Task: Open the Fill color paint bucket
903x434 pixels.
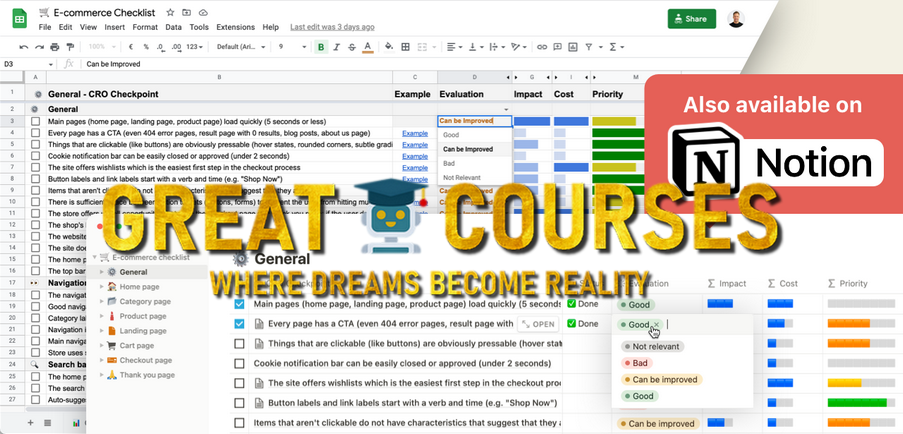Action: pos(389,47)
